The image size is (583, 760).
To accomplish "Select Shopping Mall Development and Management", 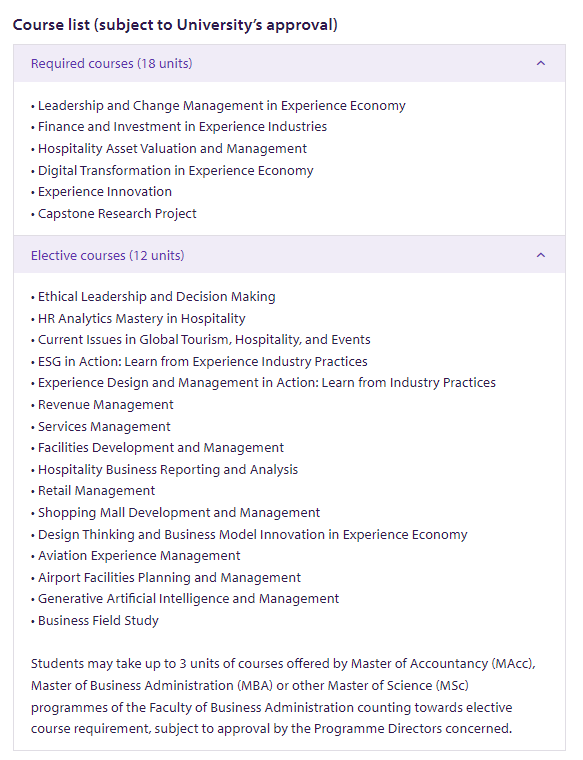I will (x=179, y=513).
